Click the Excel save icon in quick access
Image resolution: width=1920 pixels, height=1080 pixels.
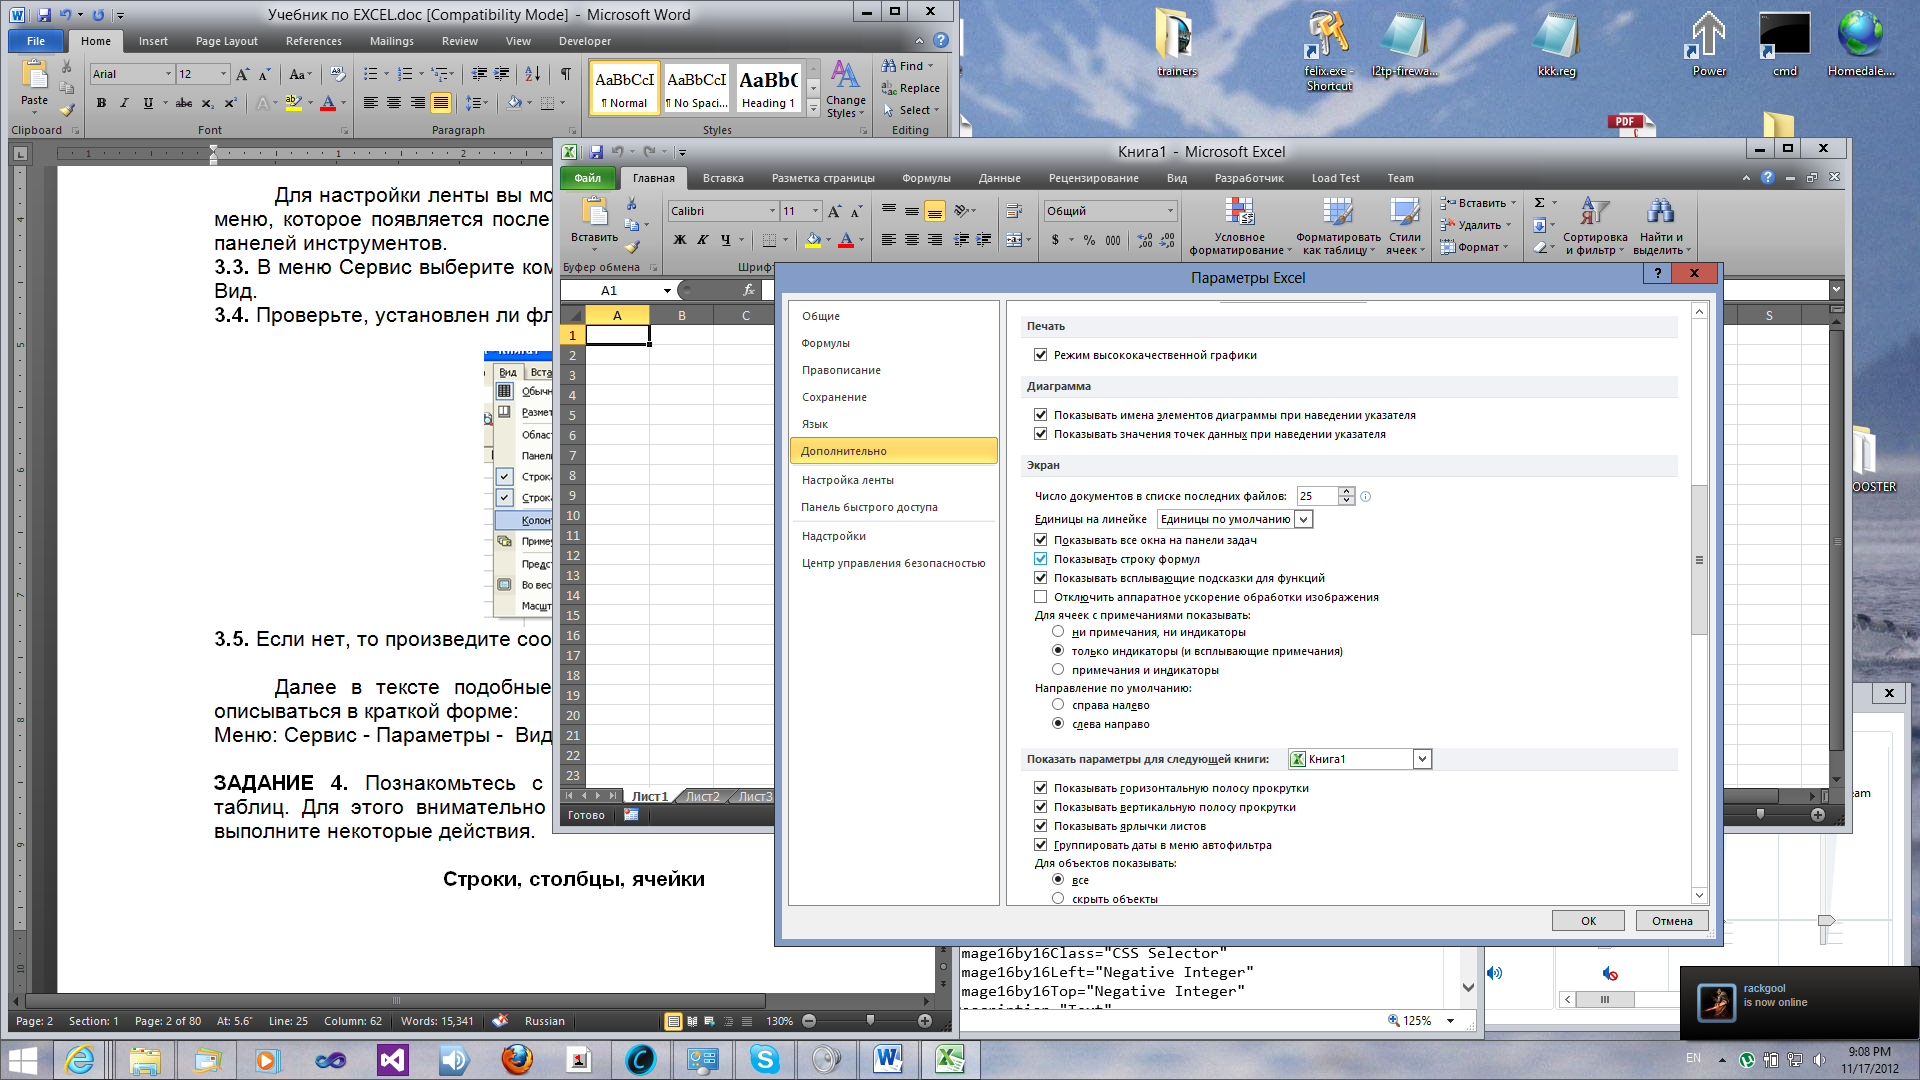point(596,152)
